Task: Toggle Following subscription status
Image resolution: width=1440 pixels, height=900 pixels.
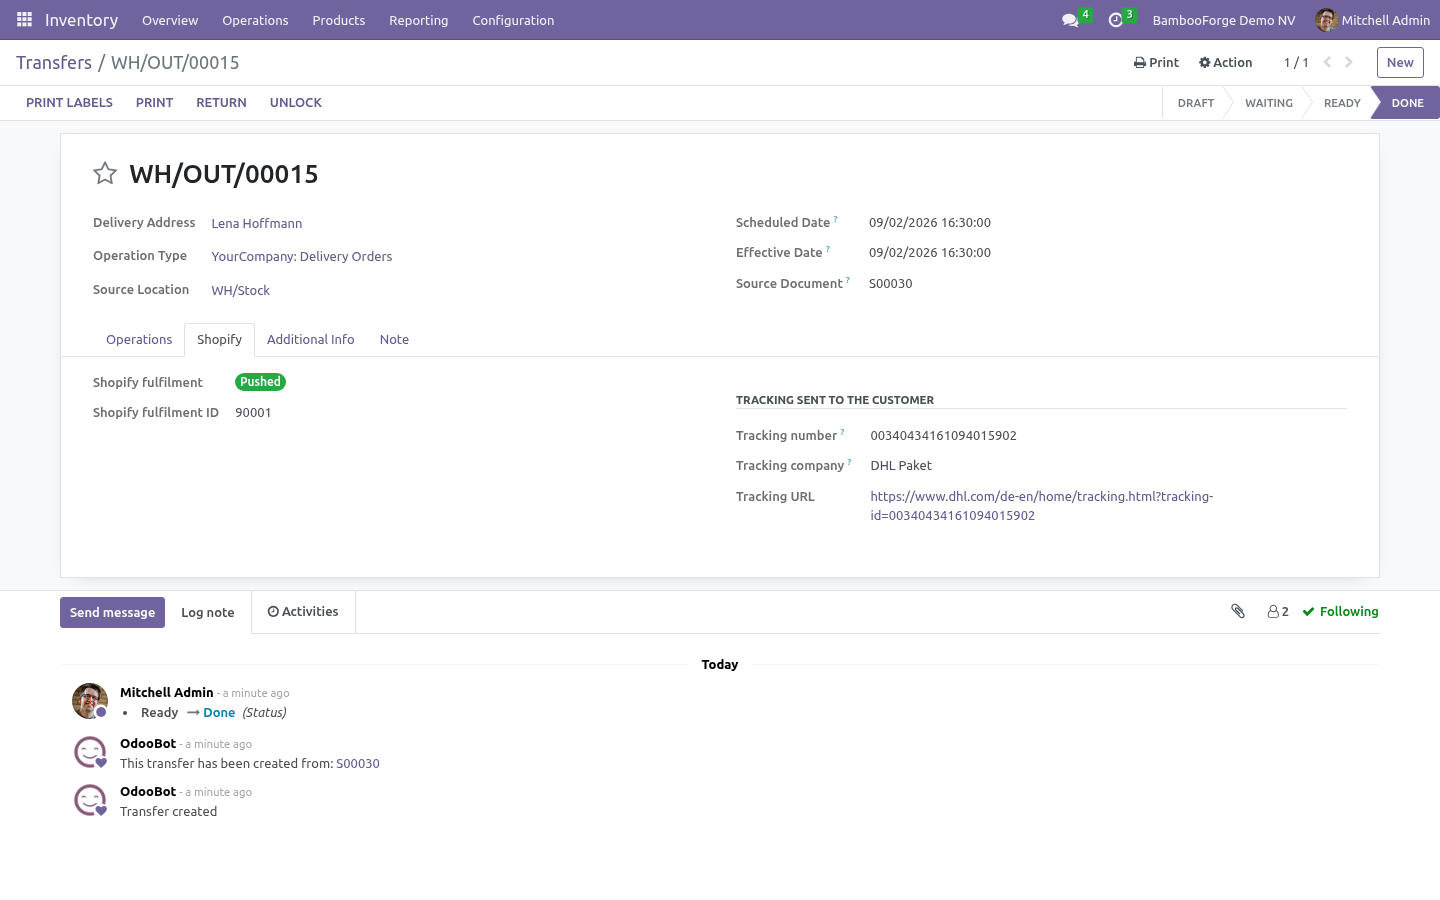Action: click(x=1340, y=612)
